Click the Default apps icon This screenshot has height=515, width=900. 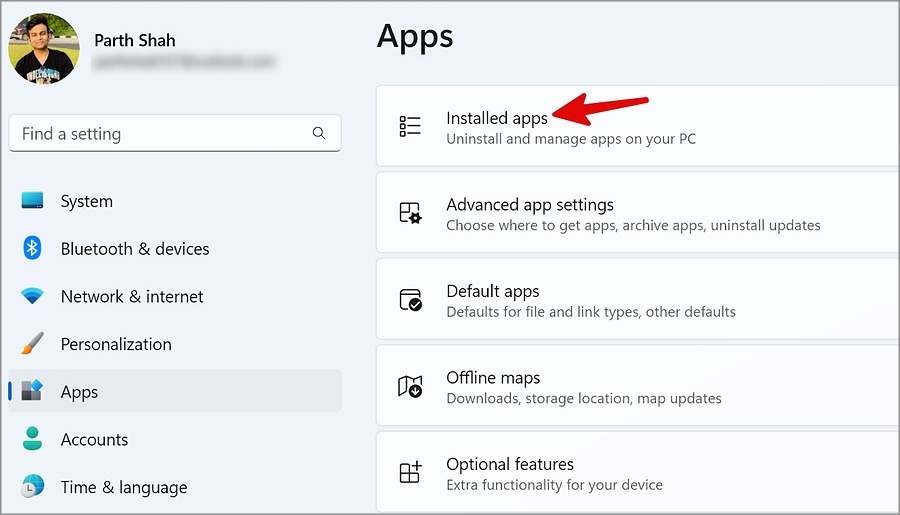point(410,300)
